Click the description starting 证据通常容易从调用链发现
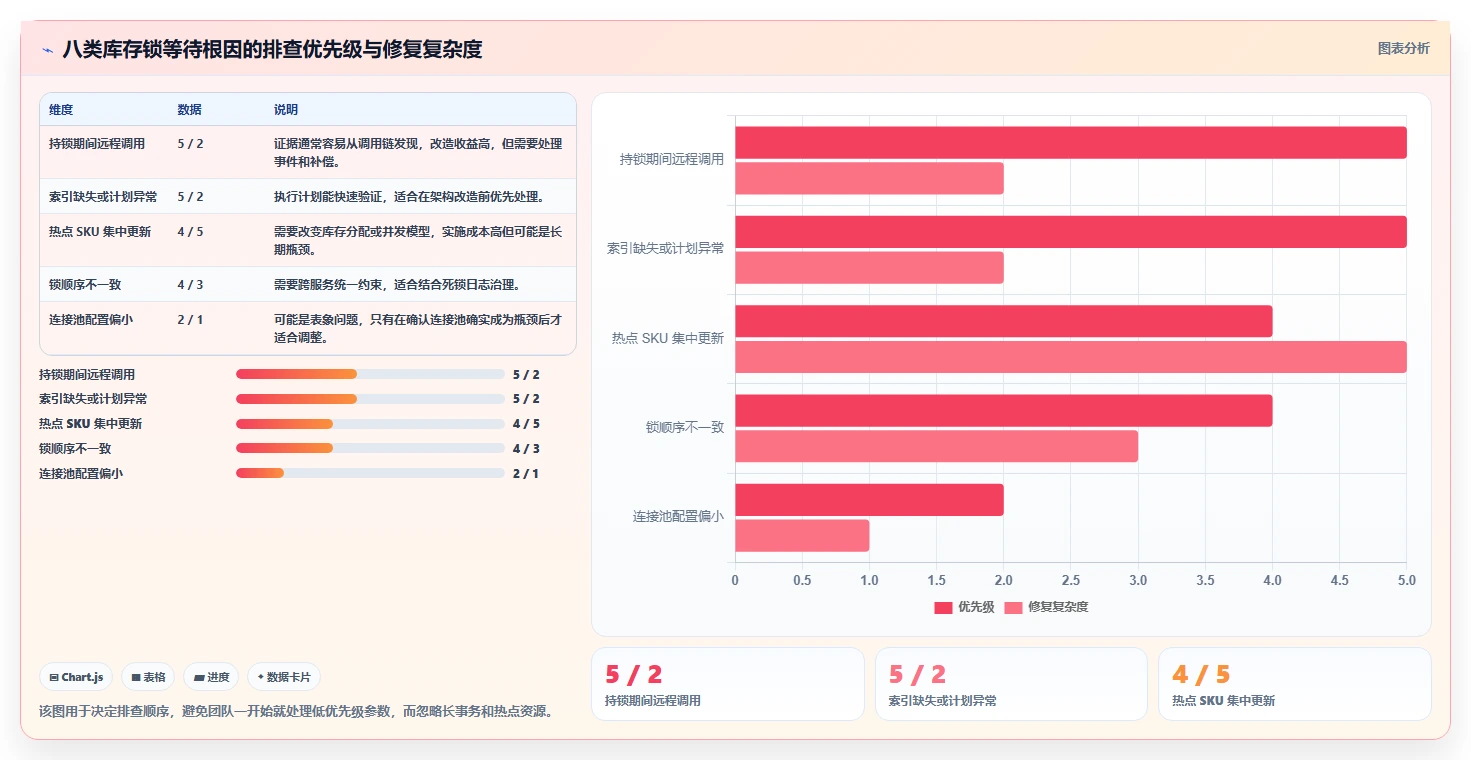 pos(418,152)
